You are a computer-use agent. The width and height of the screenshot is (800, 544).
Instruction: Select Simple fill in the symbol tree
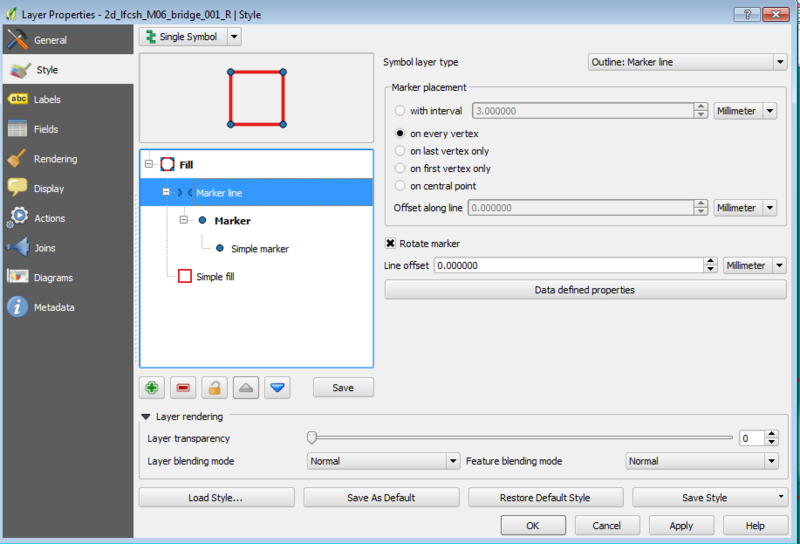pos(215,276)
